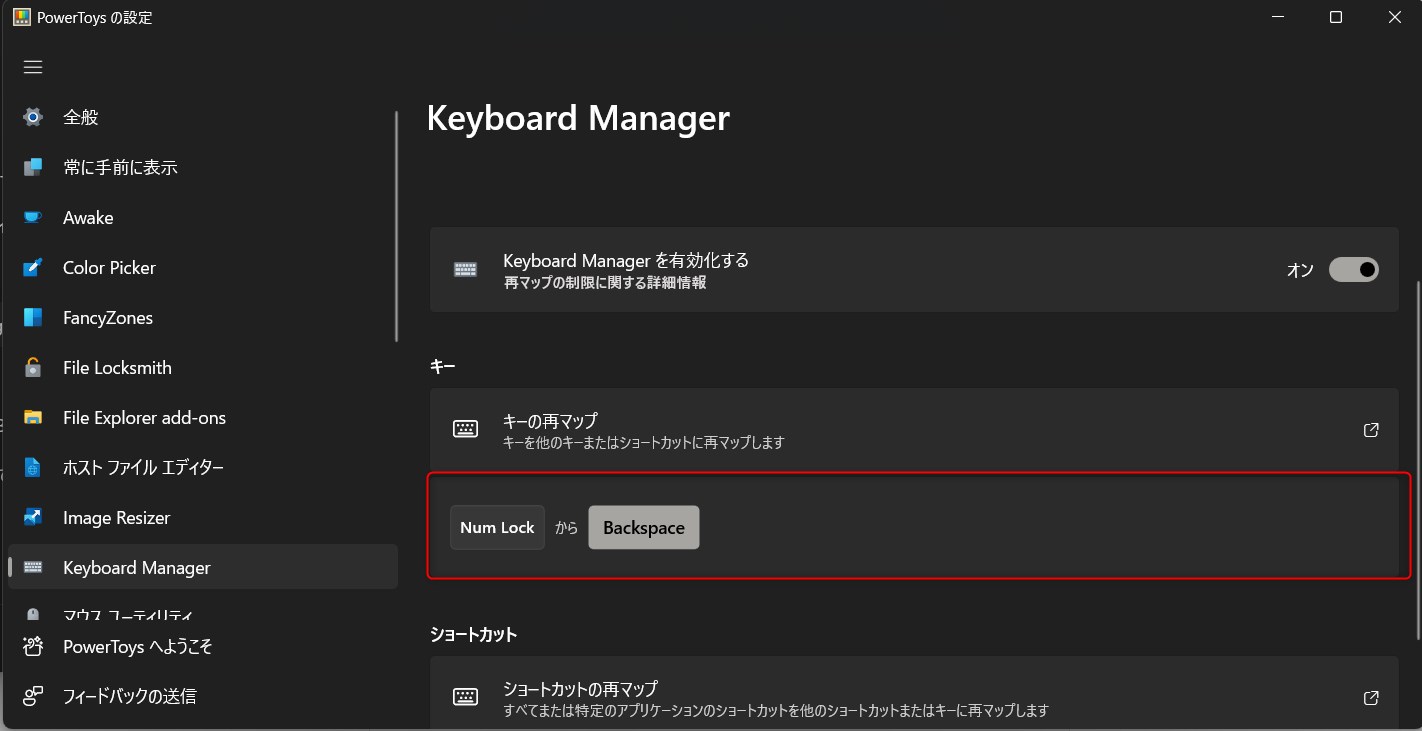Open external window icon for キーの再マップ
The image size is (1422, 731).
coord(1371,430)
